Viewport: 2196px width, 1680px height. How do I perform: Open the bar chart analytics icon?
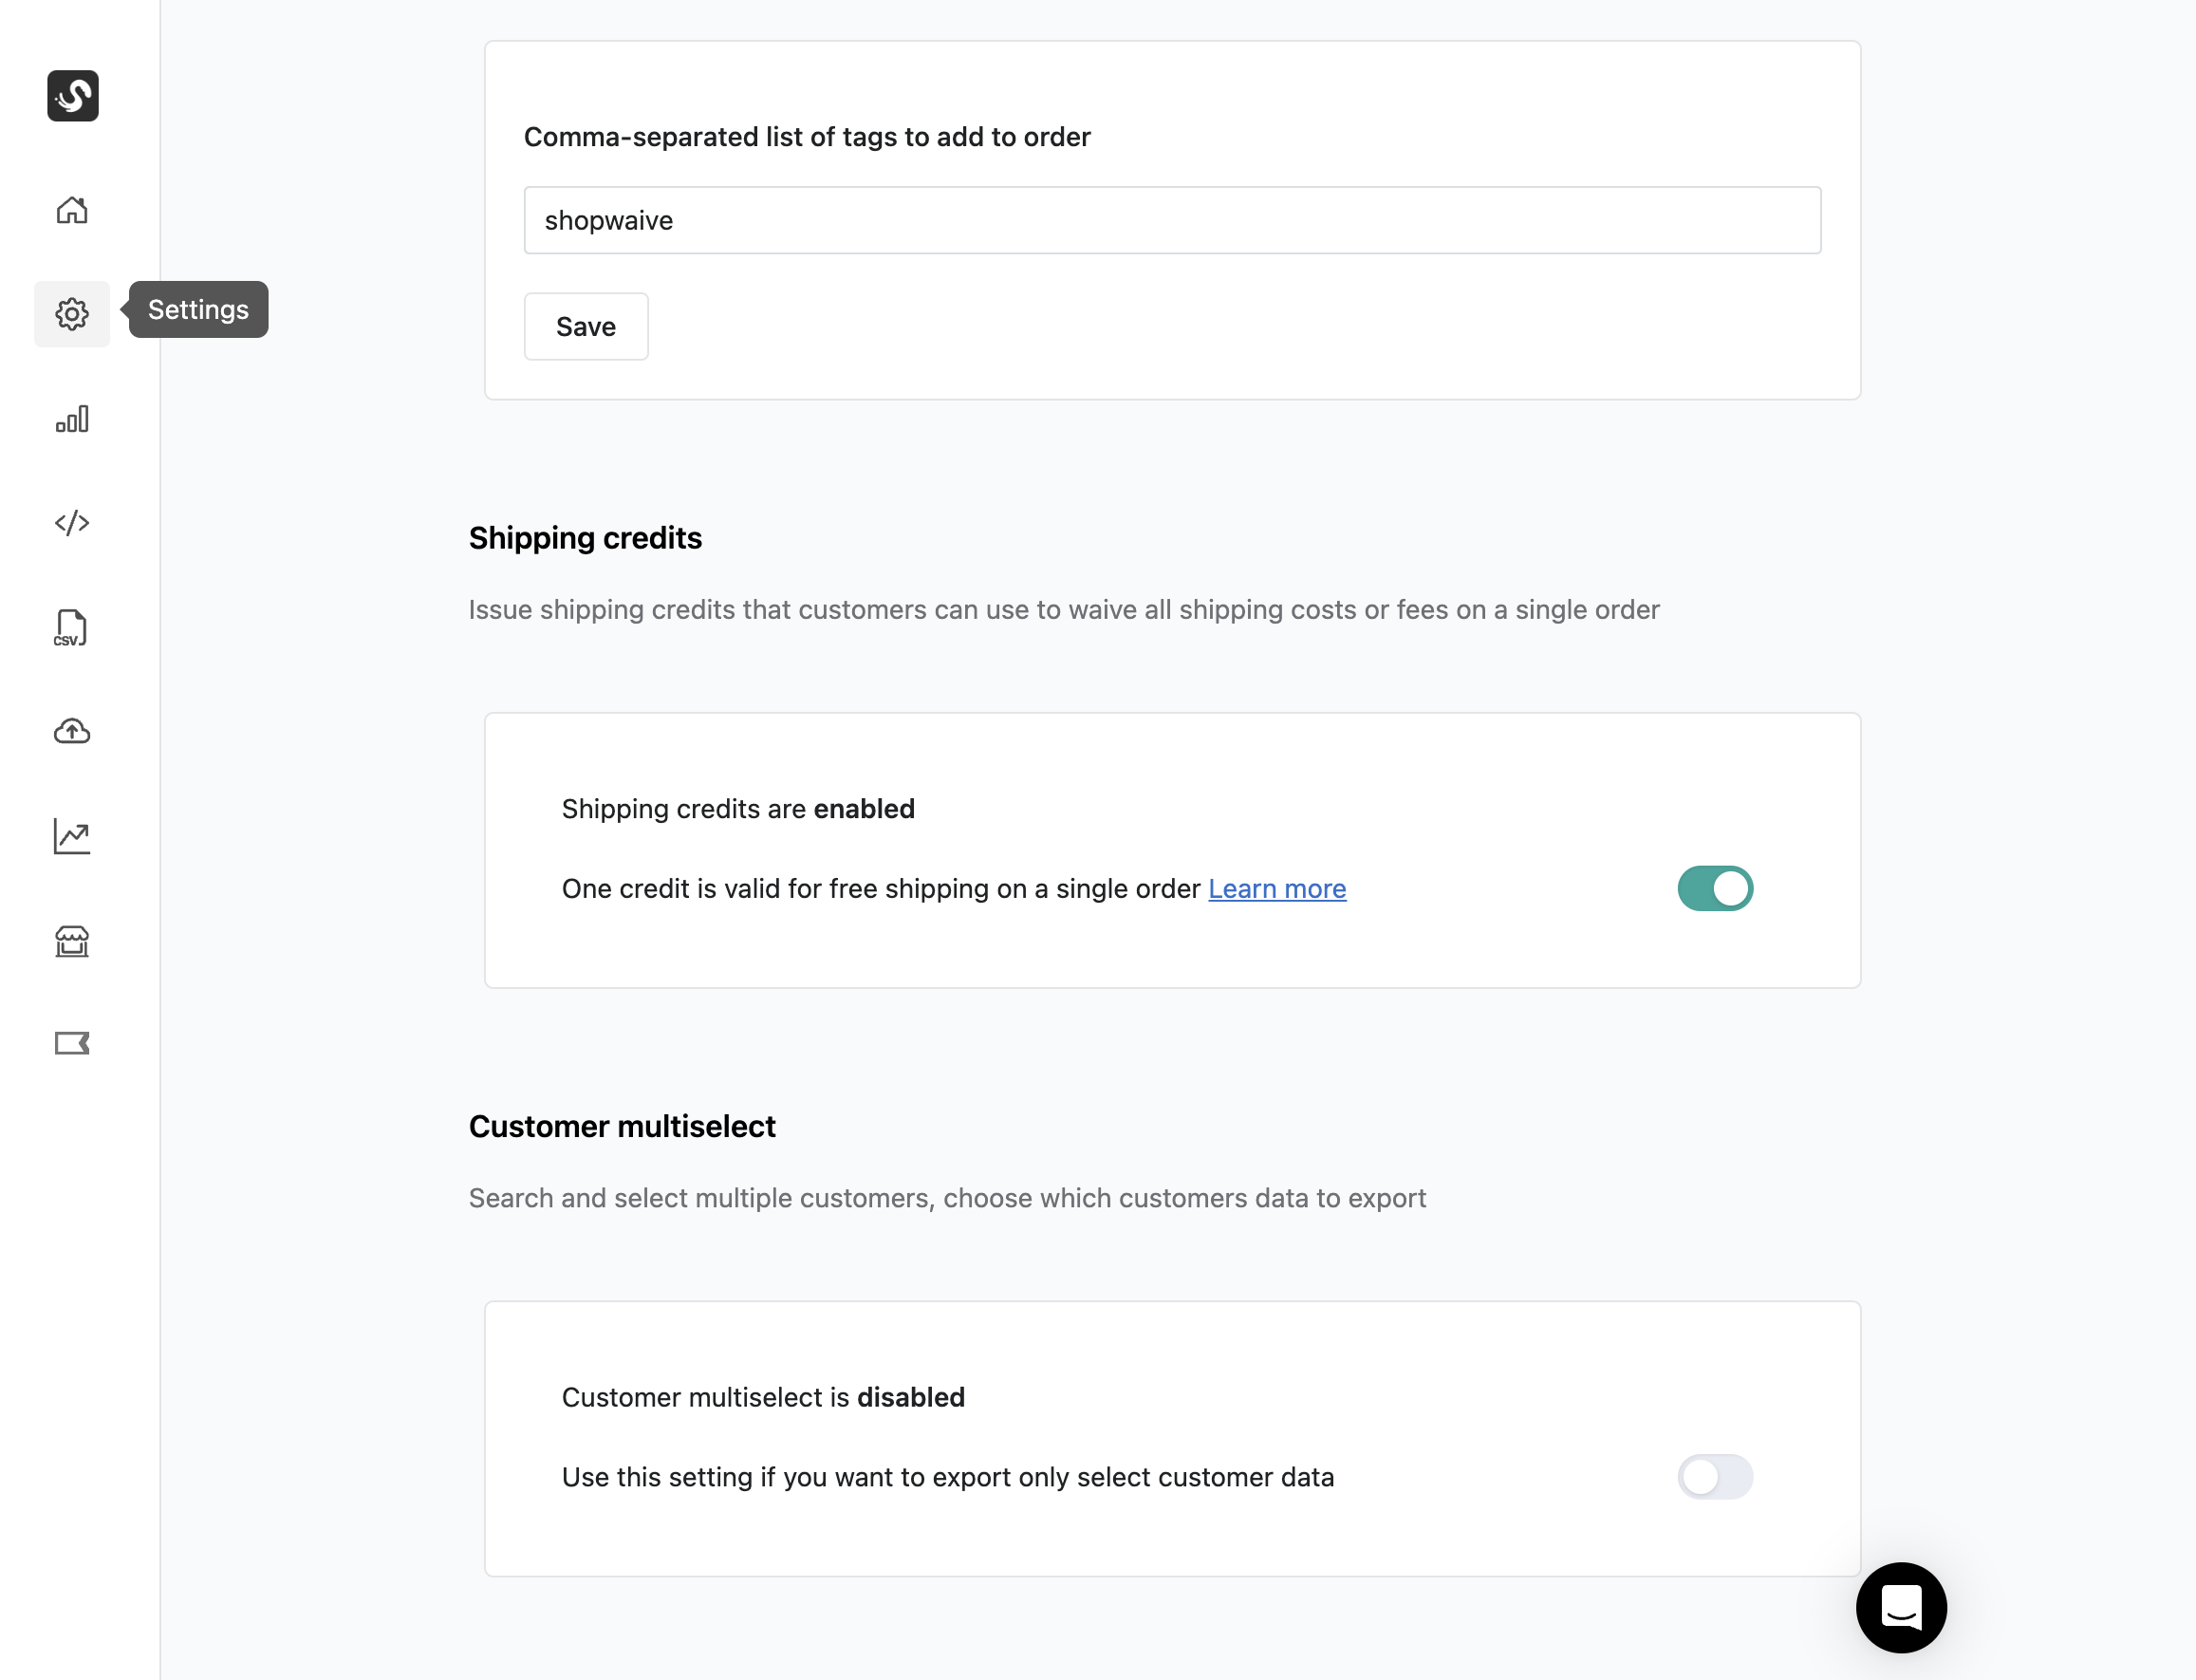coord(72,419)
